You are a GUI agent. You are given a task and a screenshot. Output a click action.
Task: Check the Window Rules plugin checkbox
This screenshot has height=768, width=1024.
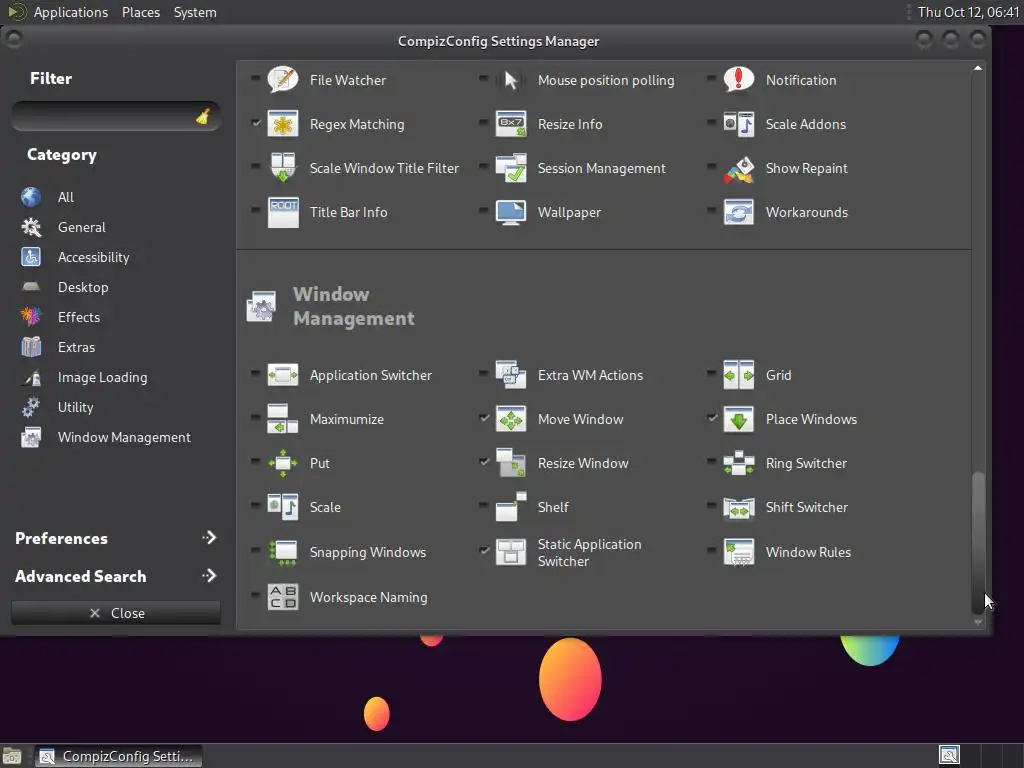tap(712, 551)
